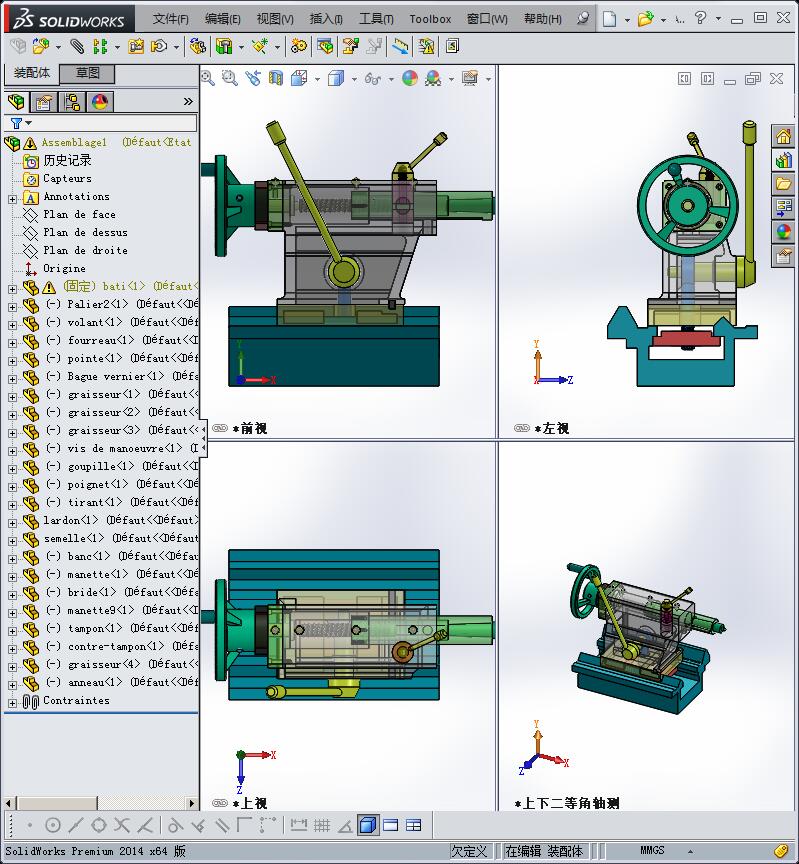Click the New document icon
The image size is (799, 864).
609,19
